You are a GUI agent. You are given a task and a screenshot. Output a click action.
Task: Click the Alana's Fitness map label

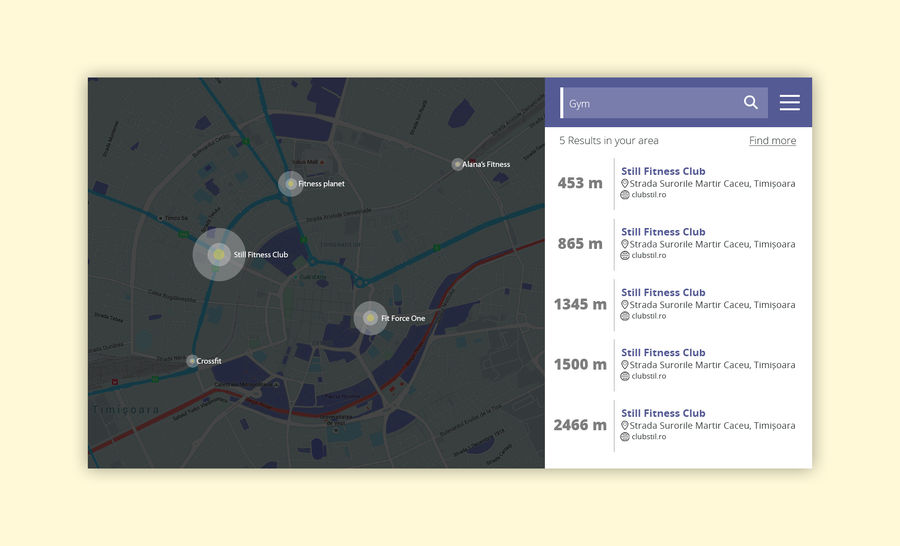(486, 164)
